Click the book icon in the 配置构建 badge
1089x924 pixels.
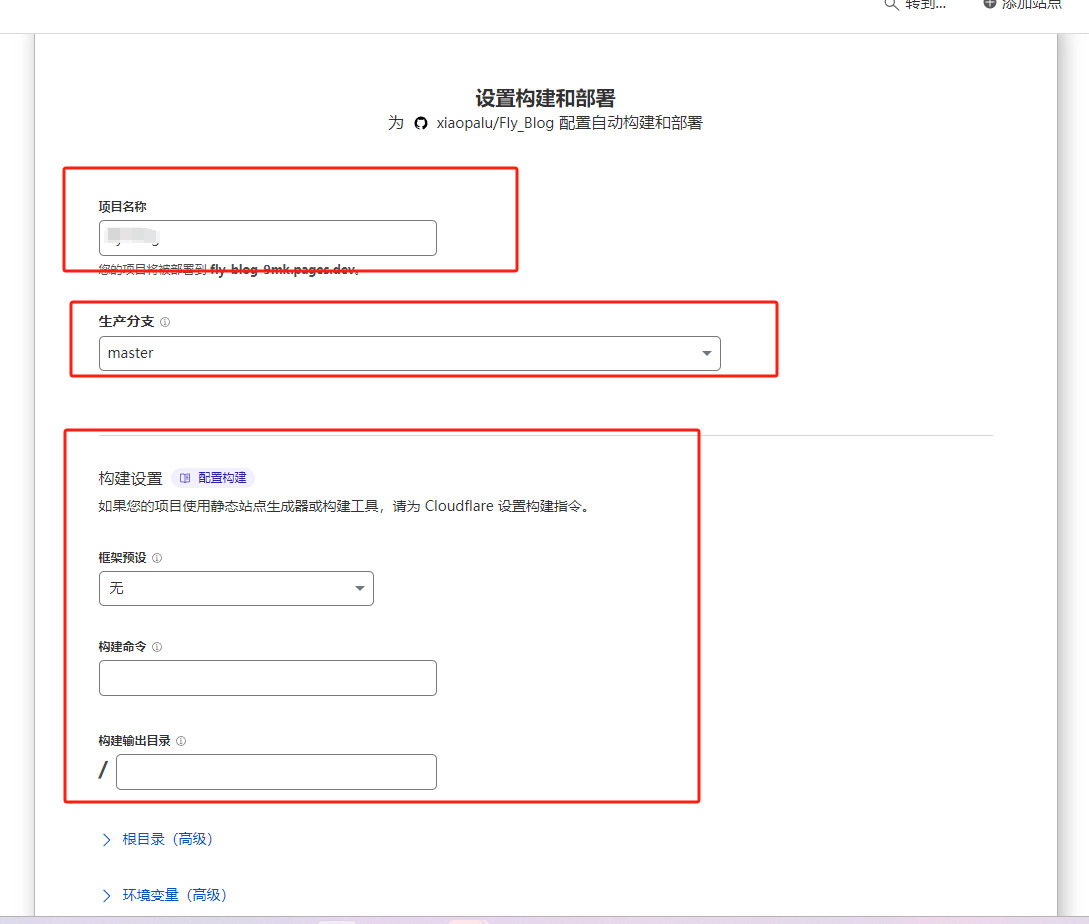[x=185, y=478]
